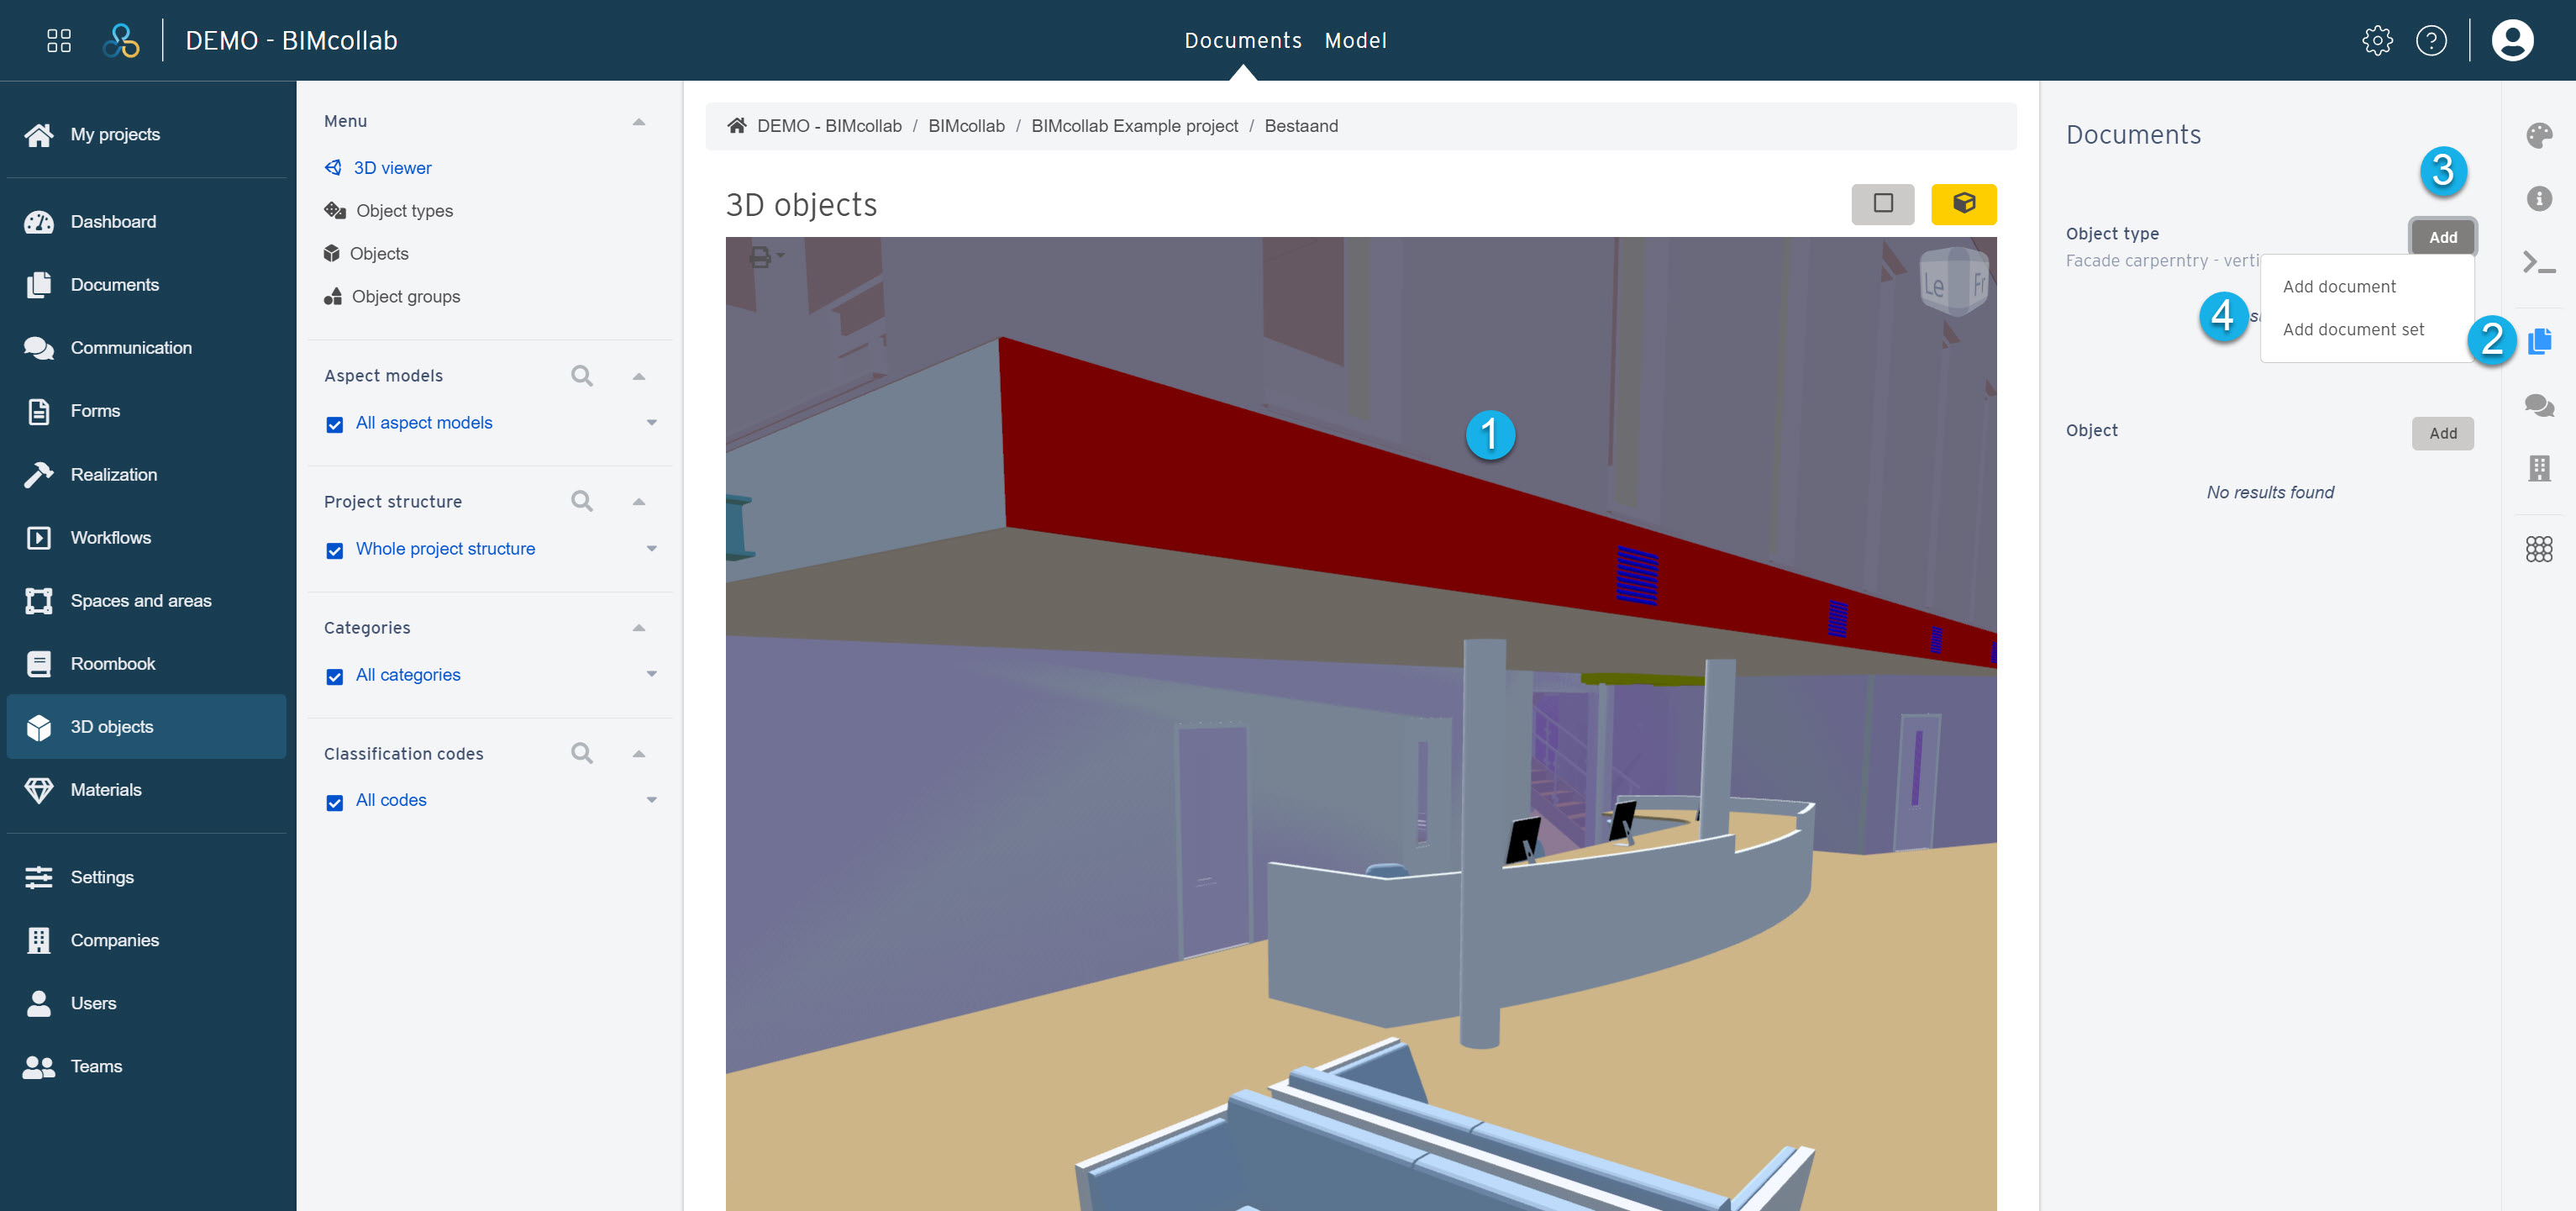Open the user account avatar
2576x1211 pixels.
[2512, 40]
